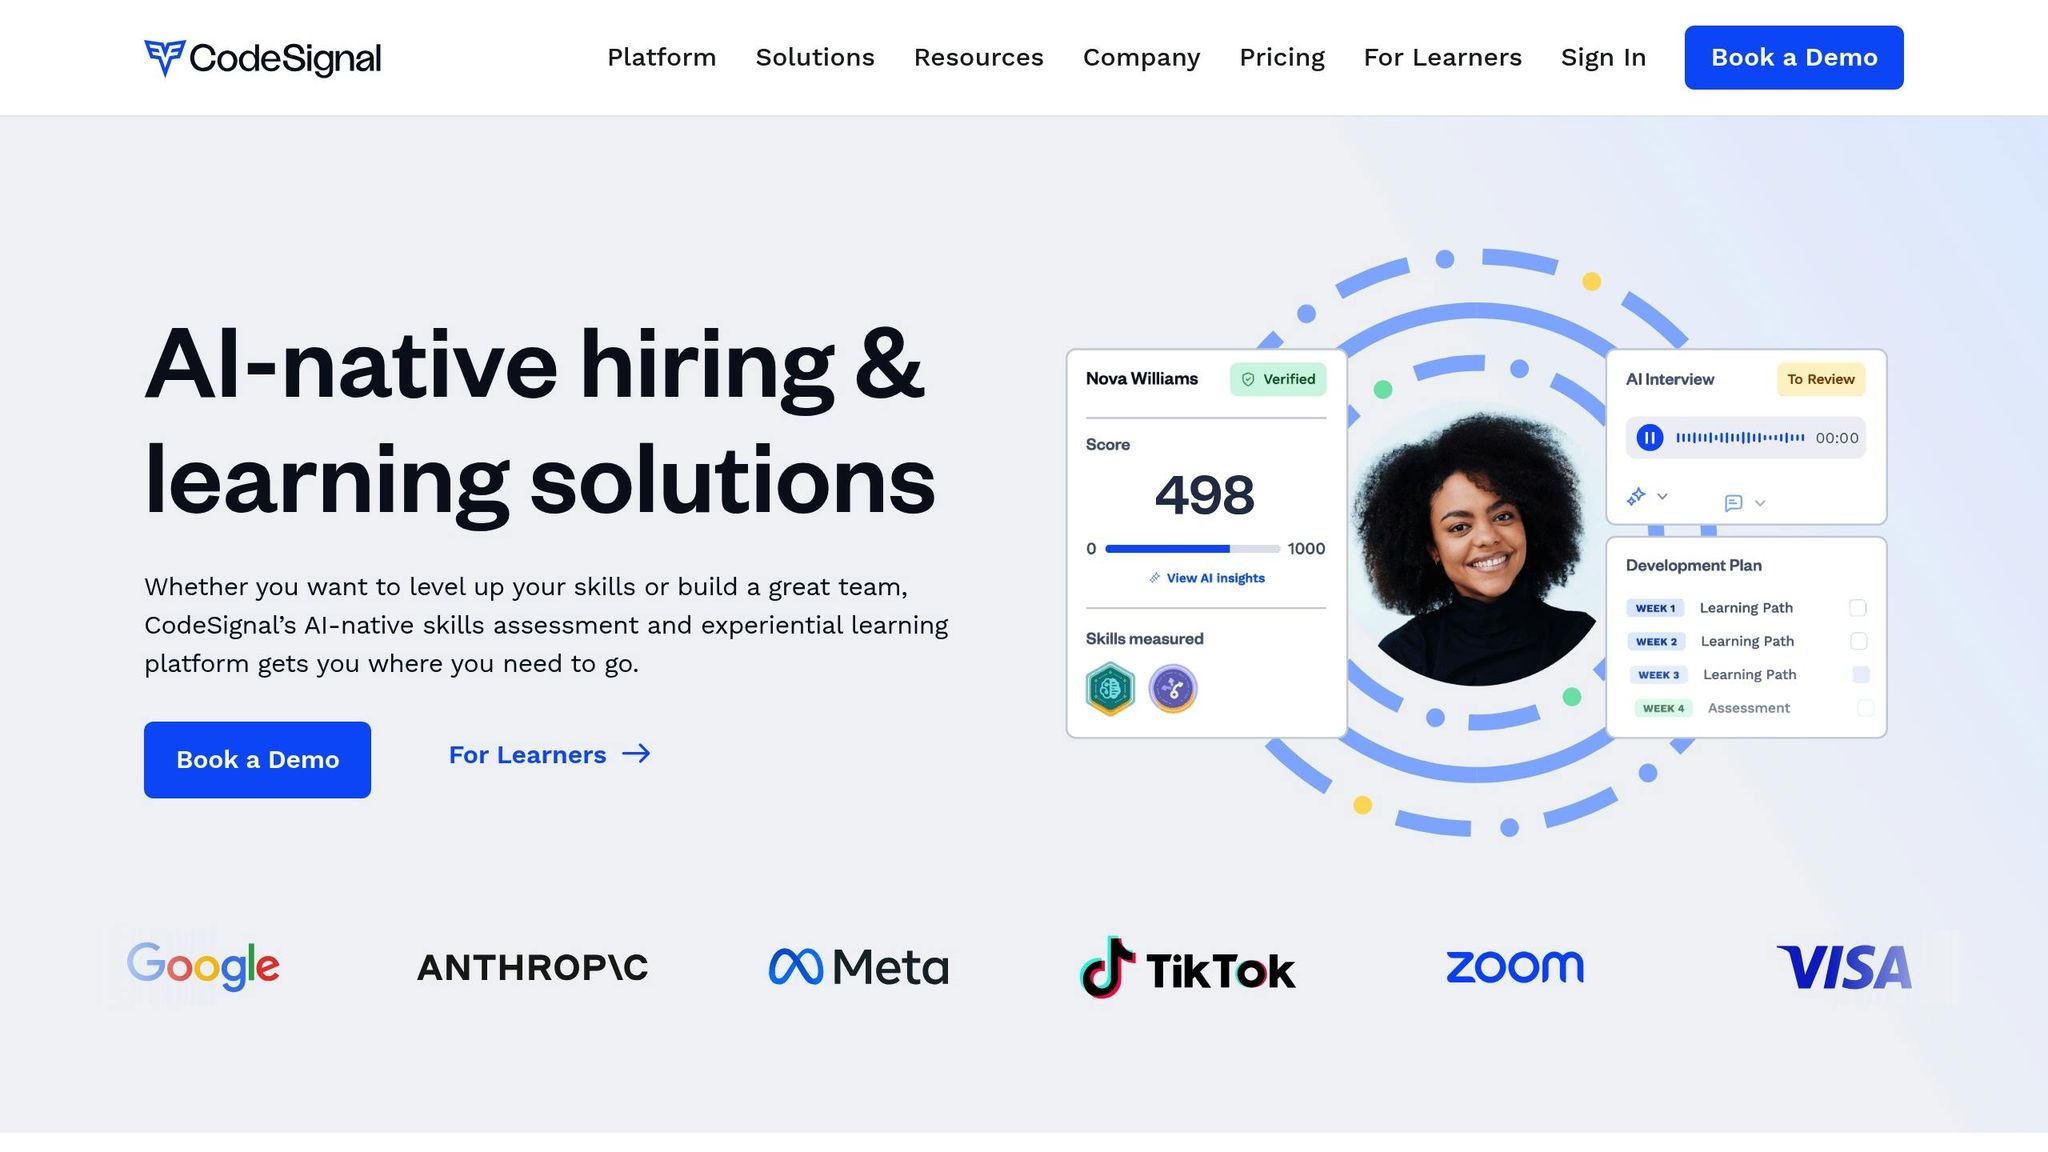The width and height of the screenshot is (2048, 1152).
Task: Open the Resources menu
Action: pyautogui.click(x=979, y=58)
